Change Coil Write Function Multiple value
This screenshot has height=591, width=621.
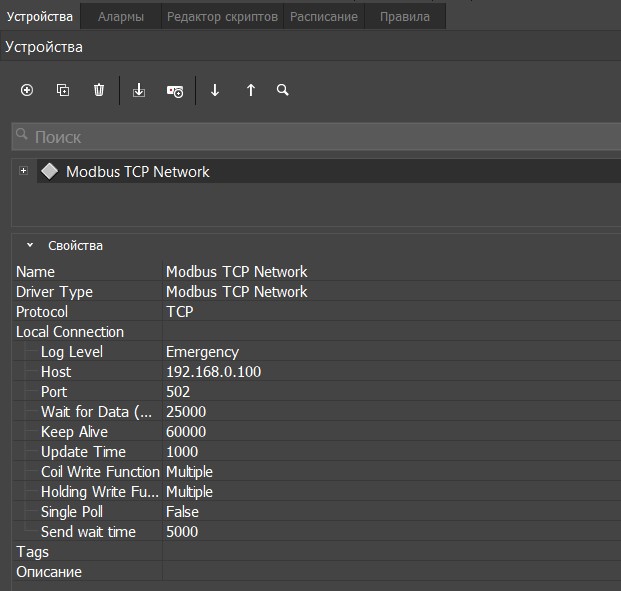coord(390,472)
